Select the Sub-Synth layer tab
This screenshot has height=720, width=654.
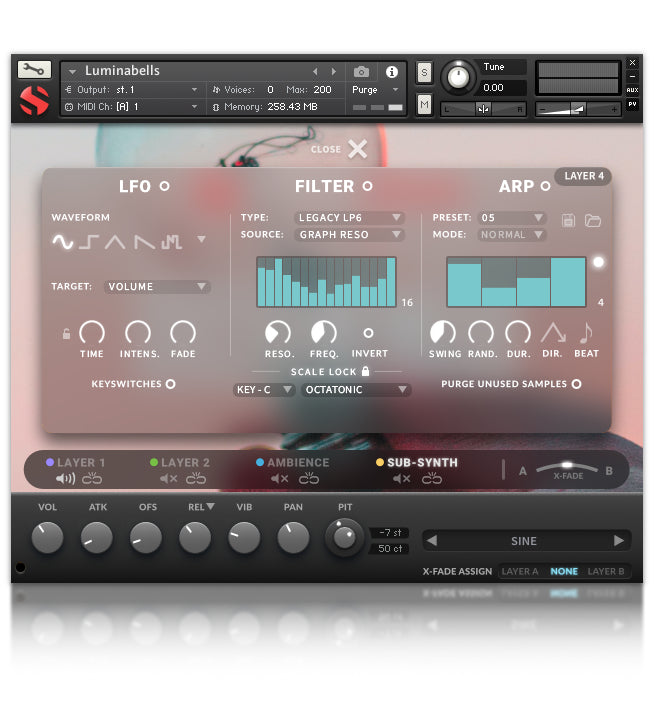pyautogui.click(x=421, y=463)
